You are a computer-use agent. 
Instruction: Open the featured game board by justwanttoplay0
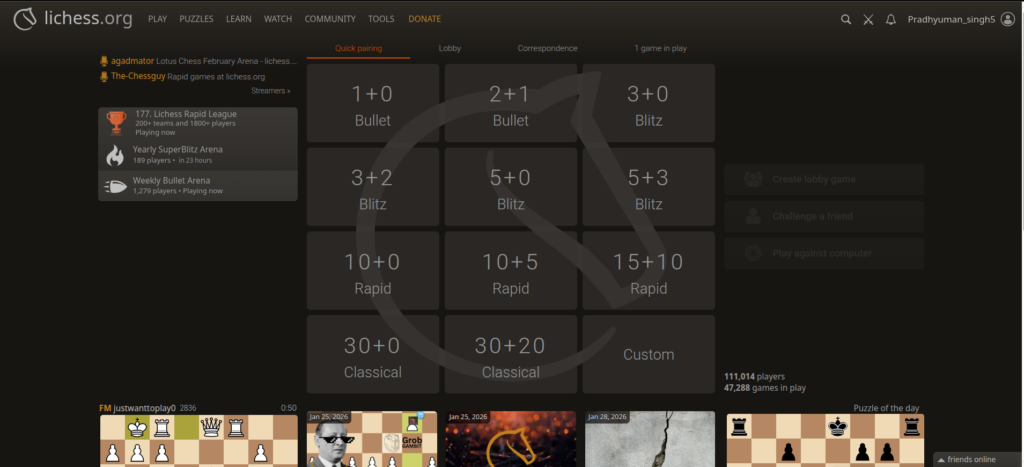pyautogui.click(x=199, y=441)
